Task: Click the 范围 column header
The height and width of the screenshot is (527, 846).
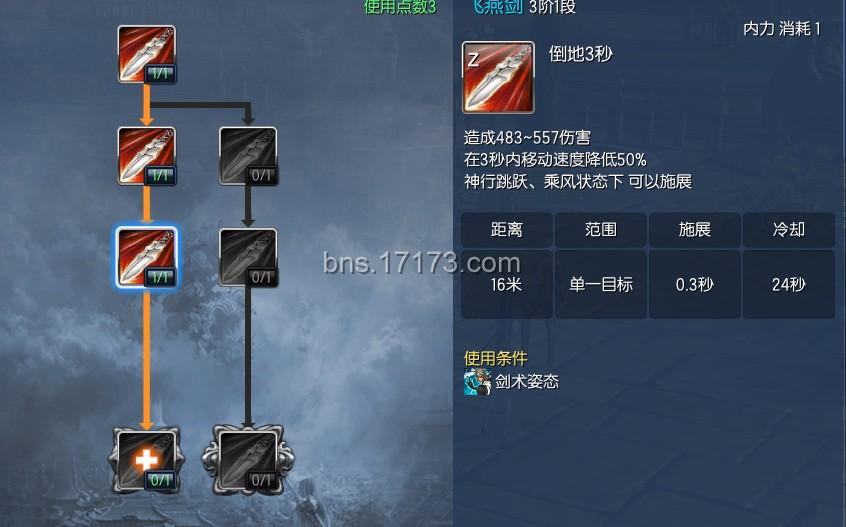Action: pyautogui.click(x=601, y=230)
